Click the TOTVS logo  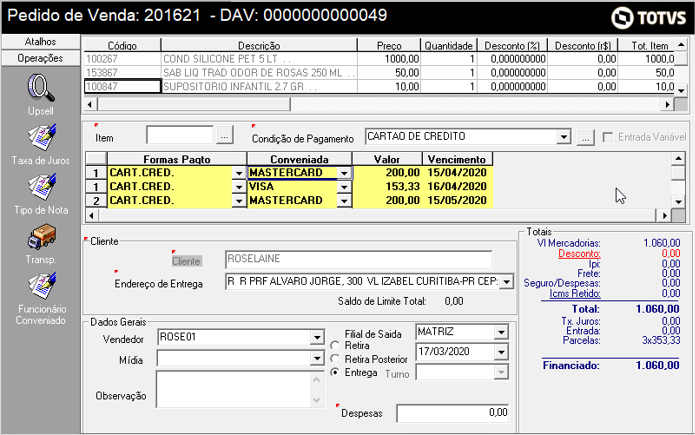point(648,18)
